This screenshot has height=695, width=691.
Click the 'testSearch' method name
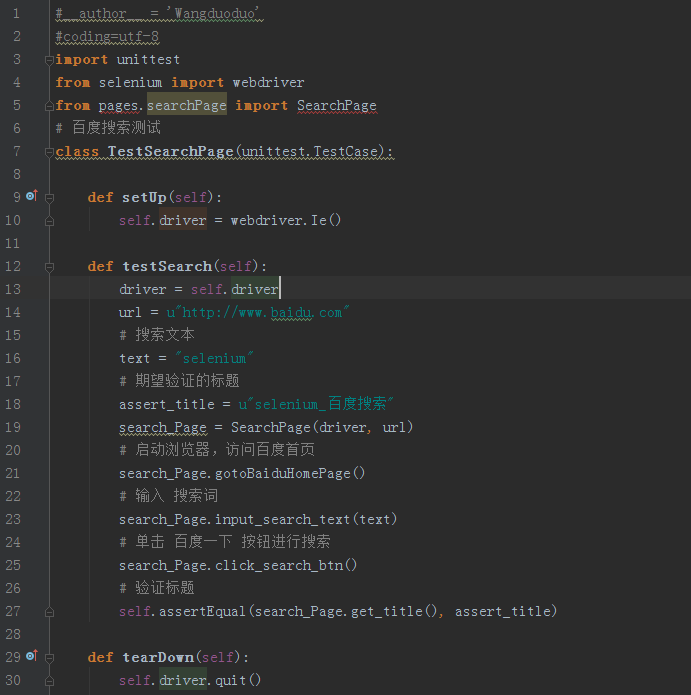(167, 267)
